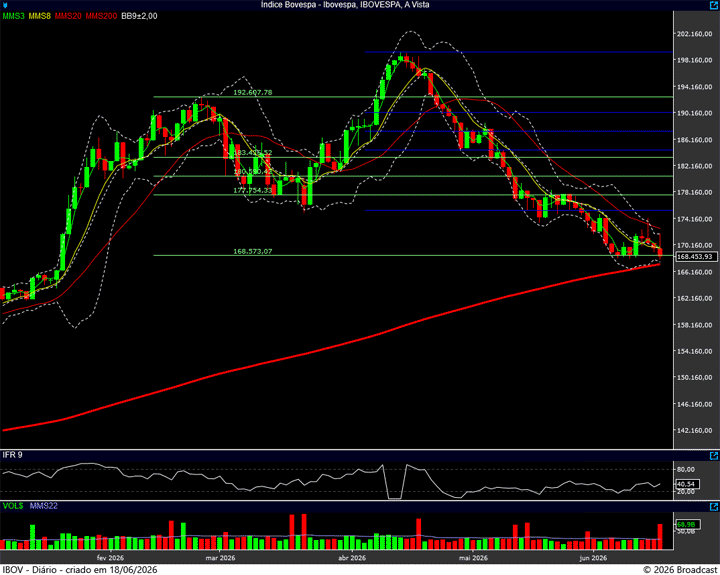Screen dimensions: 720x575
Task: Click the MMS22 volume average label
Action: click(x=44, y=506)
